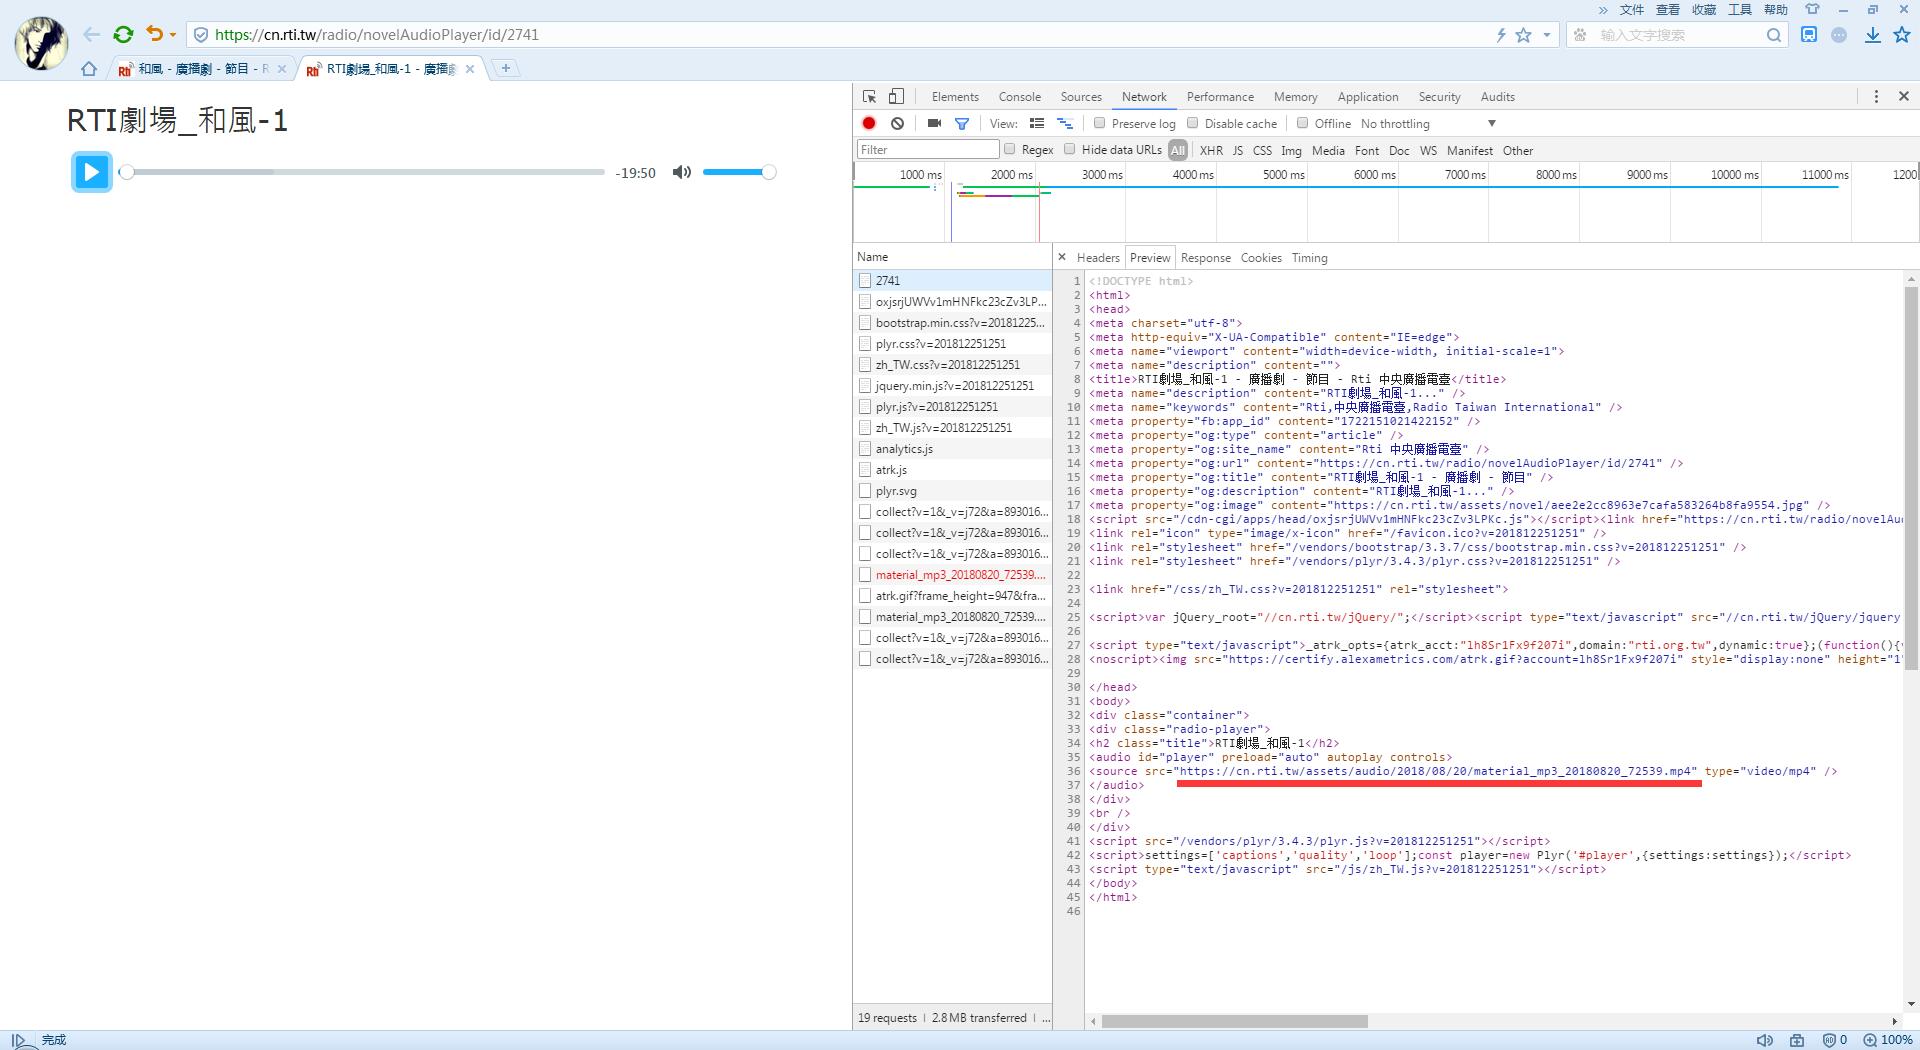The height and width of the screenshot is (1050, 1920).
Task: Check the Offline checkbox
Action: pos(1302,123)
